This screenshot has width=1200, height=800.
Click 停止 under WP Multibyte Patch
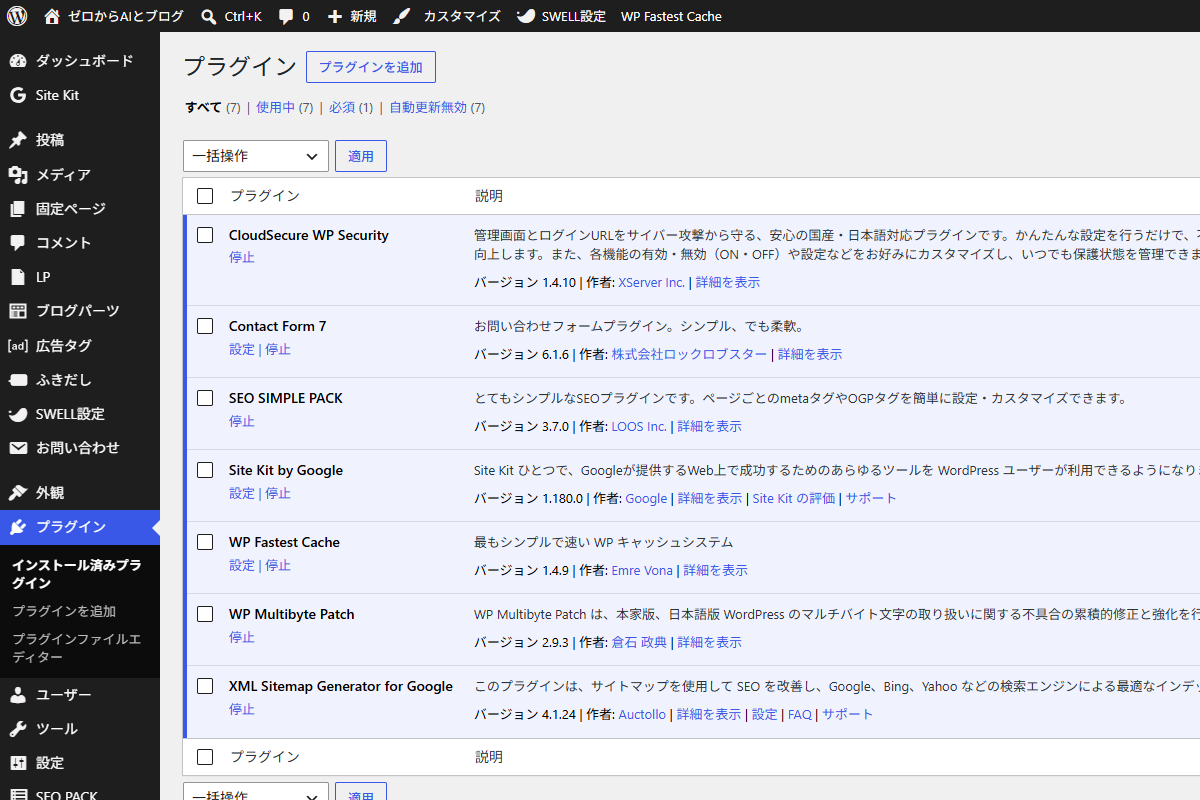pyautogui.click(x=242, y=637)
